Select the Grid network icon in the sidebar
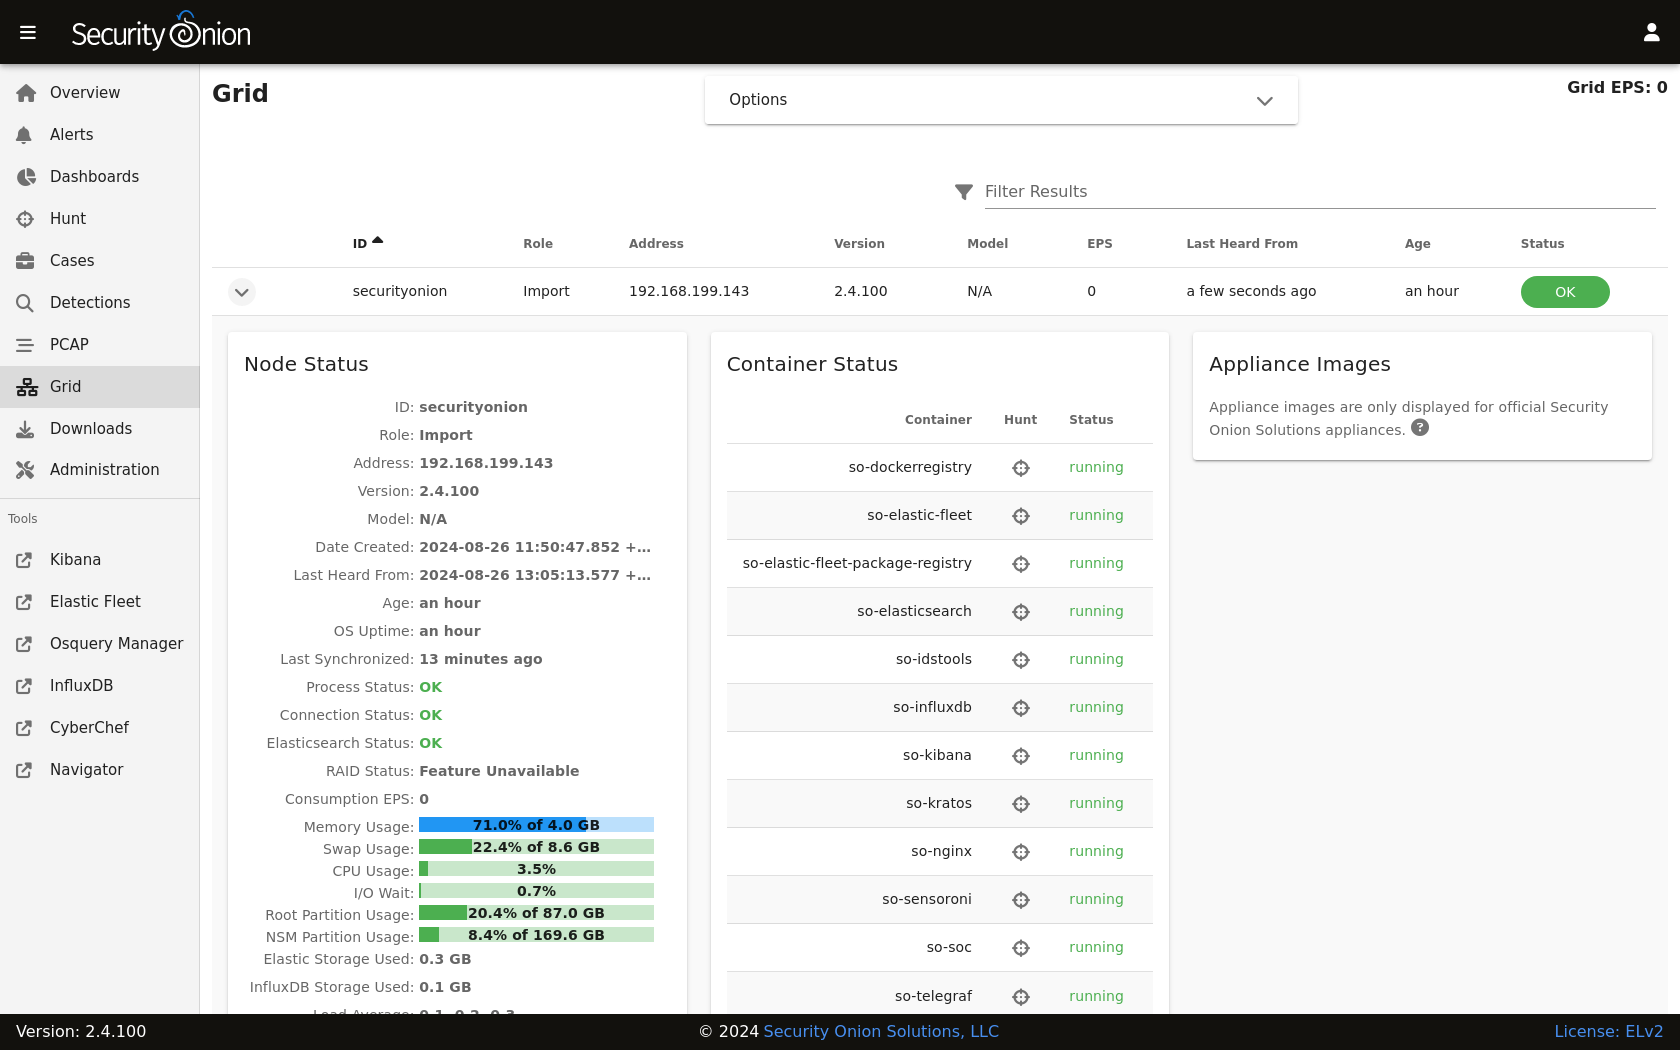The image size is (1680, 1050). point(27,387)
